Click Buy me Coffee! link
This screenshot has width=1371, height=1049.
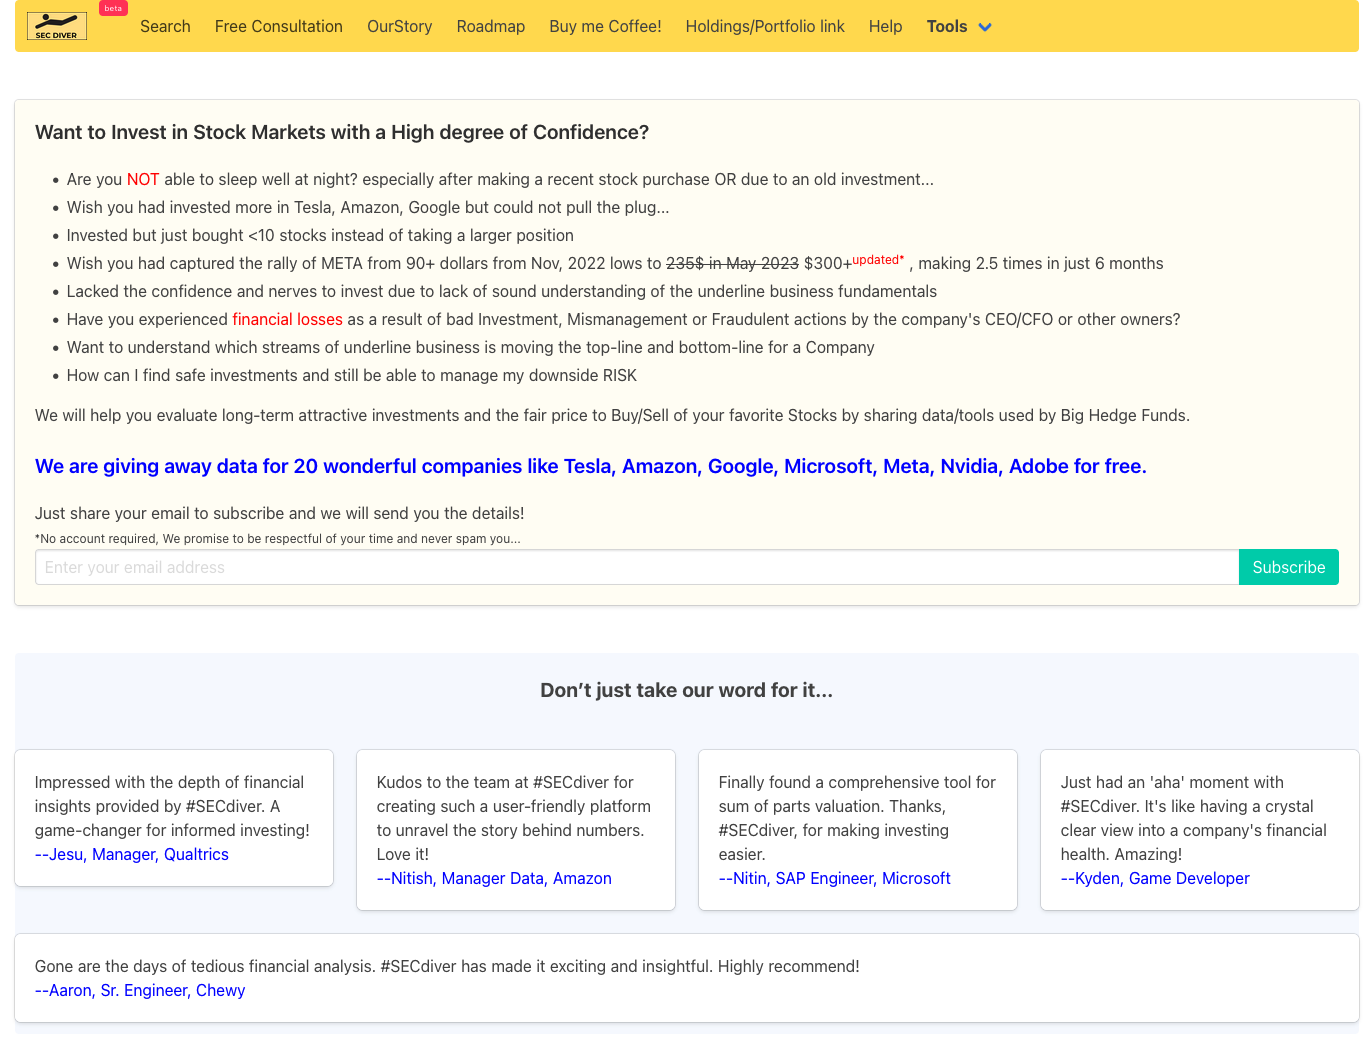click(605, 27)
